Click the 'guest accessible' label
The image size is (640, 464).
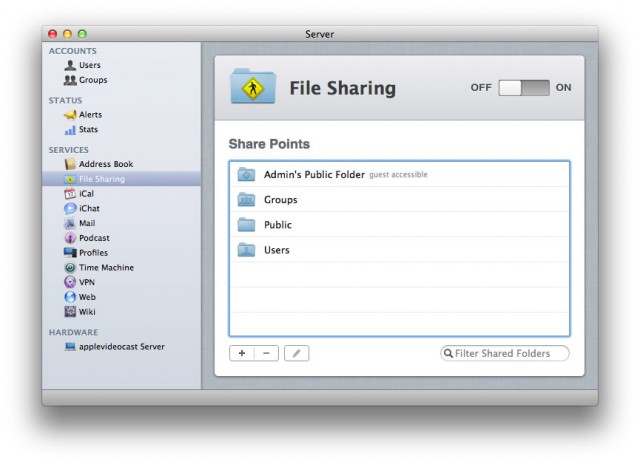[x=398, y=175]
